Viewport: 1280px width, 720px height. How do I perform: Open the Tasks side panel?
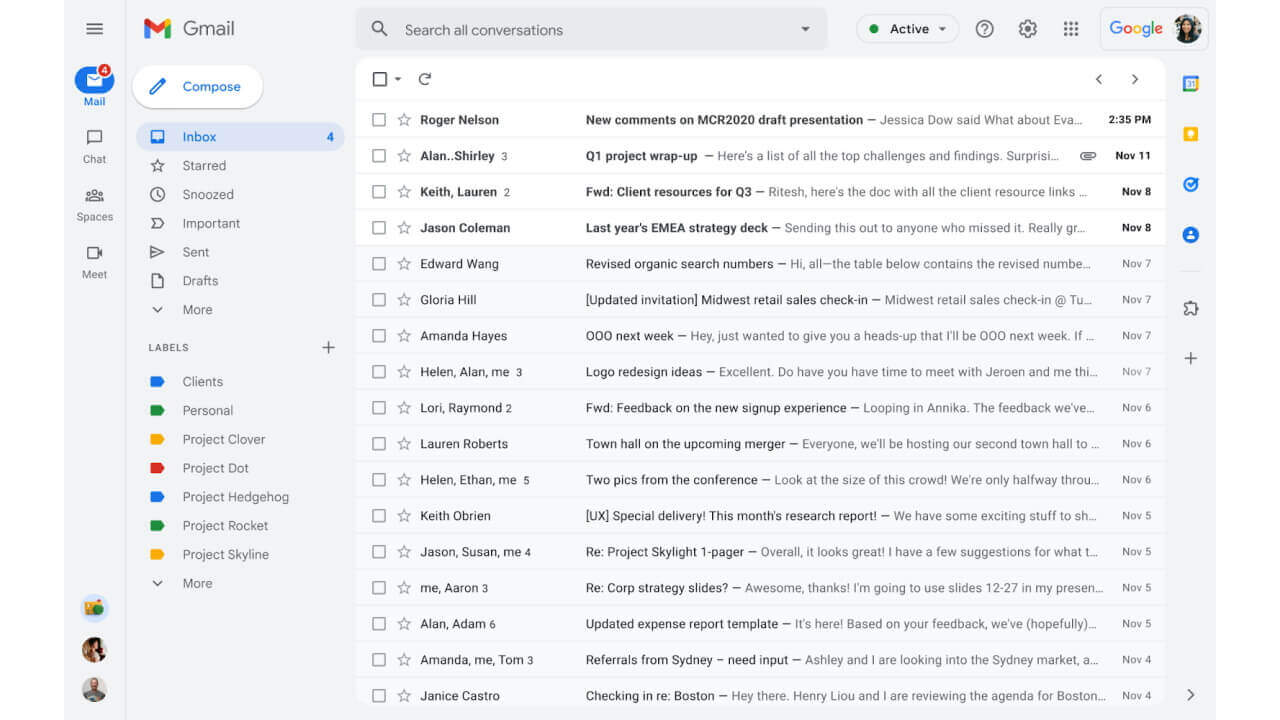1190,184
